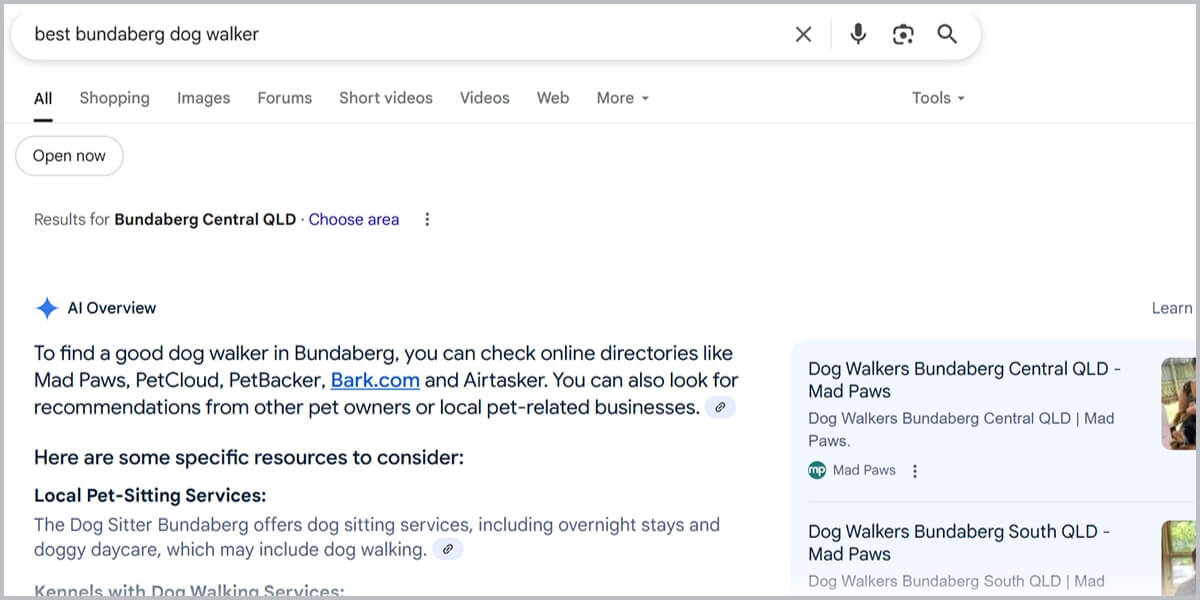This screenshot has height=600, width=1200.
Task: Open the three-dot menu beside Mad Paws source
Action: pyautogui.click(x=914, y=471)
